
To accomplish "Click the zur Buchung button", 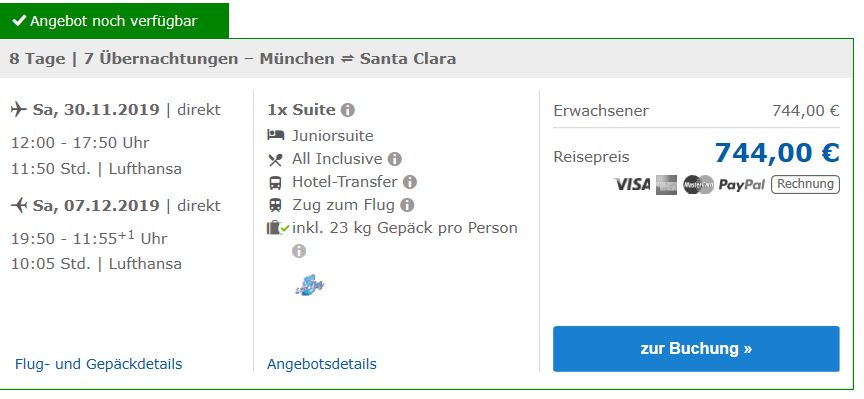I will point(696,349).
